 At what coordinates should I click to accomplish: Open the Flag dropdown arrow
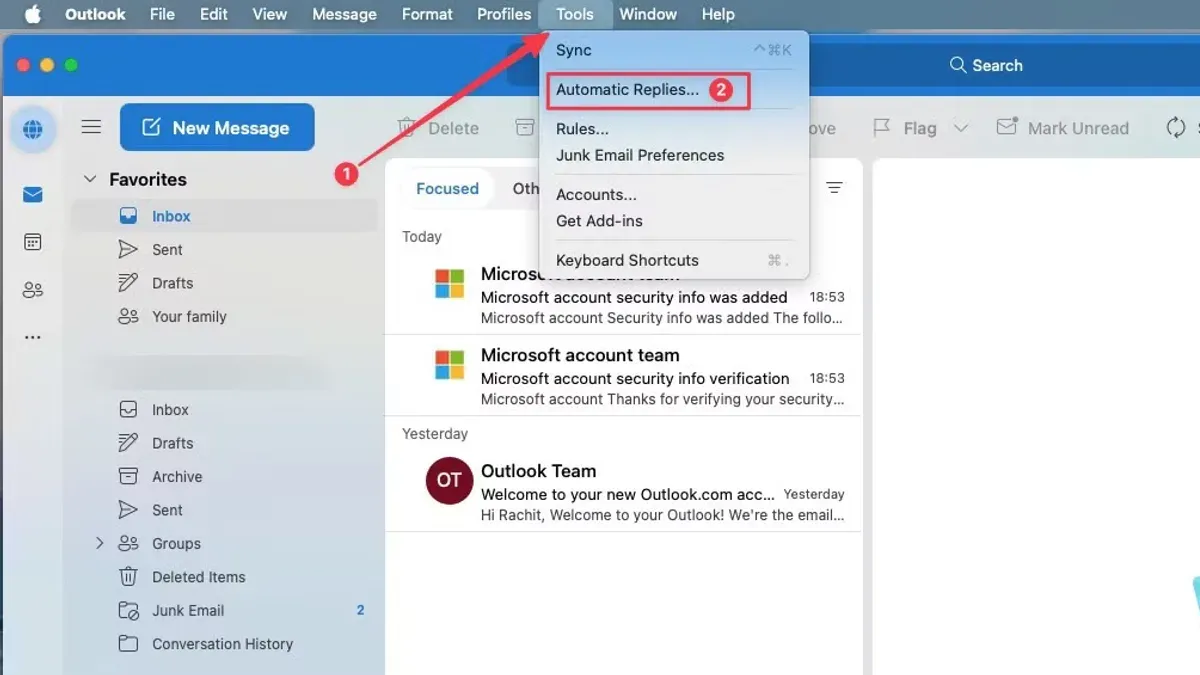pyautogui.click(x=961, y=128)
